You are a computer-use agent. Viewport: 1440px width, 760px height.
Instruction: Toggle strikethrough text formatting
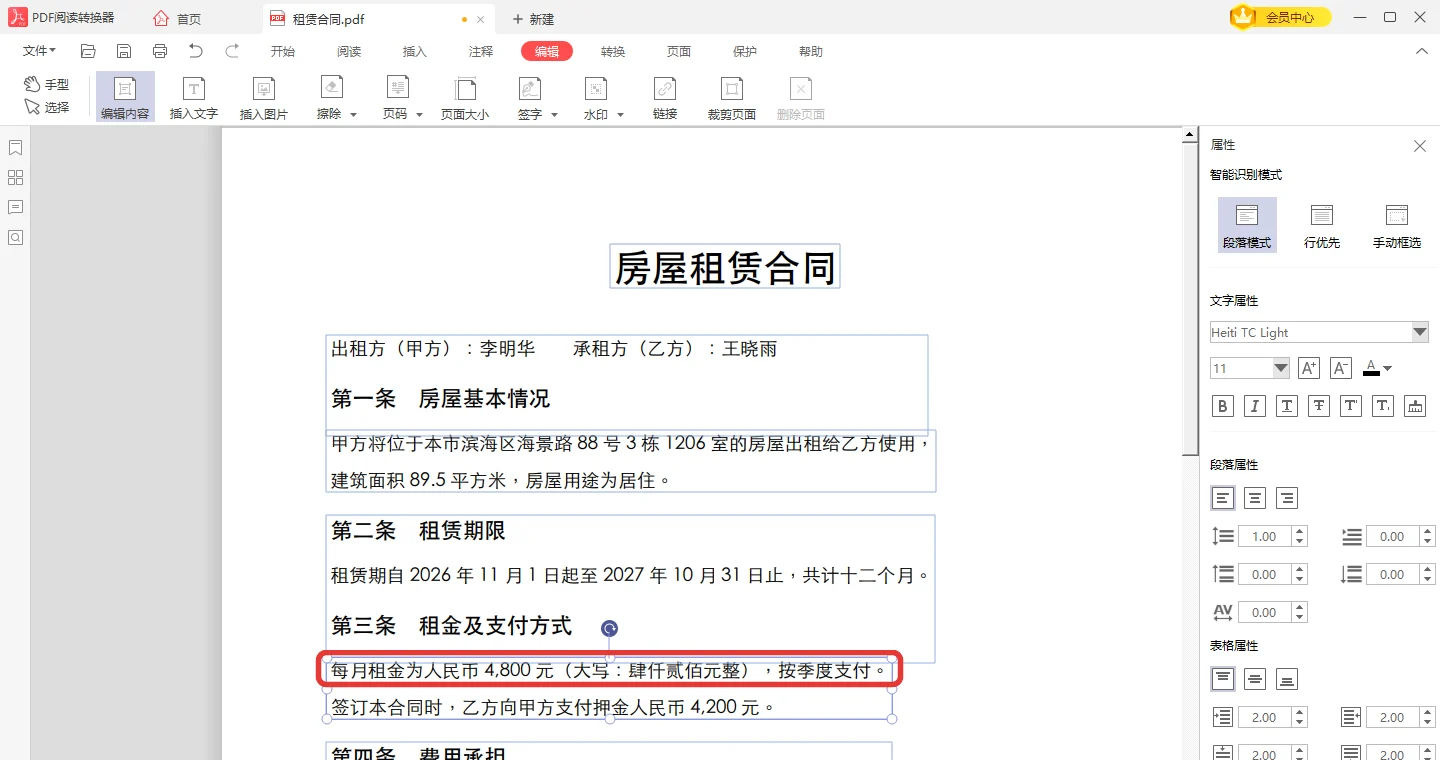1319,406
